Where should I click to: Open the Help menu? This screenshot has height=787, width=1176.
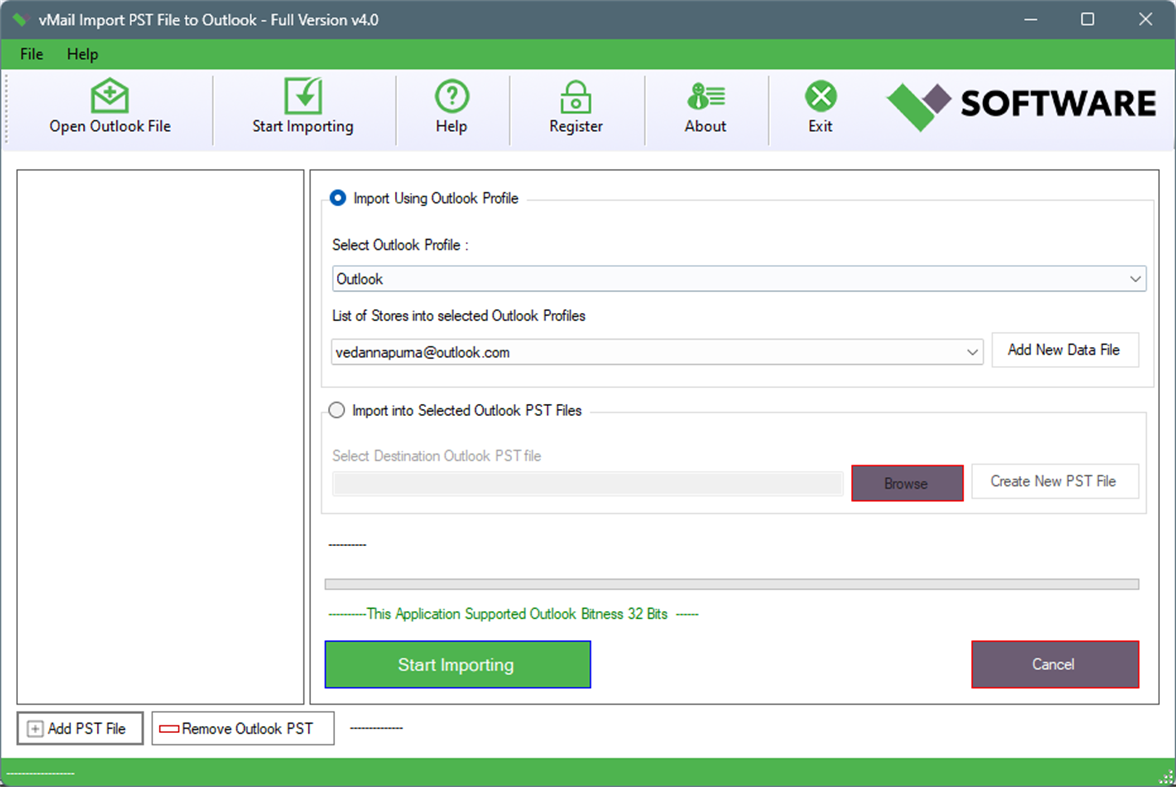click(82, 54)
